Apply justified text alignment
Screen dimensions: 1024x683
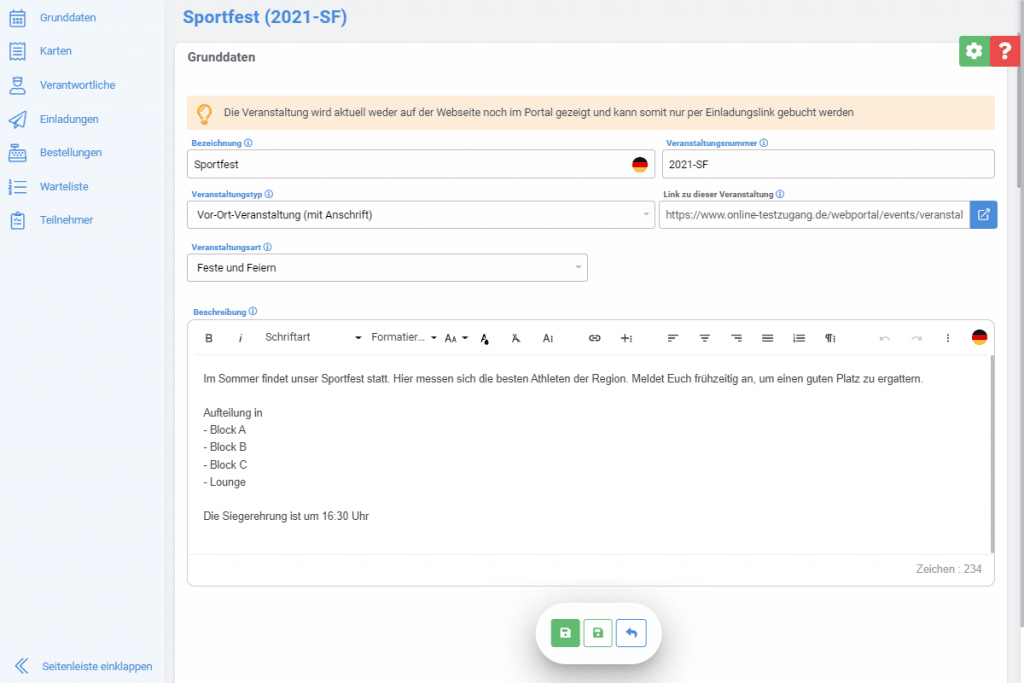coord(767,338)
